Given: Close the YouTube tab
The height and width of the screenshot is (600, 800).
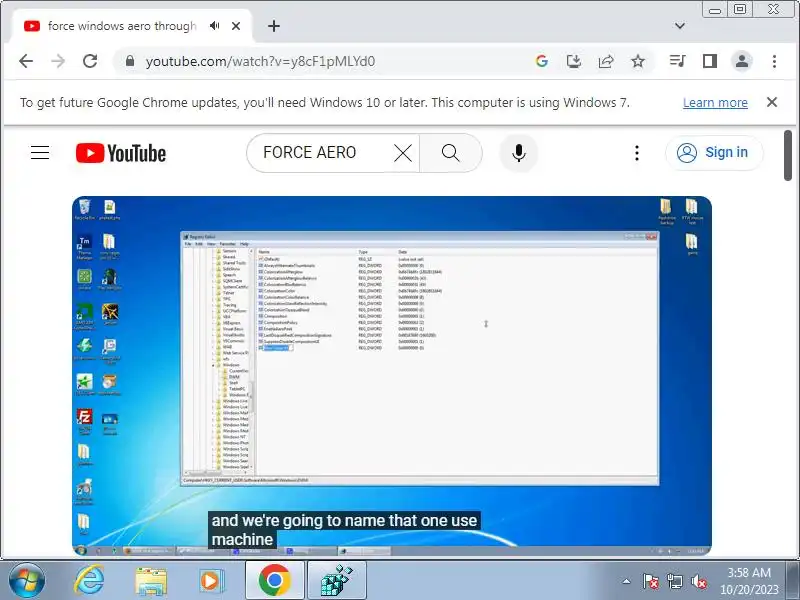Looking at the screenshot, I should click(236, 26).
